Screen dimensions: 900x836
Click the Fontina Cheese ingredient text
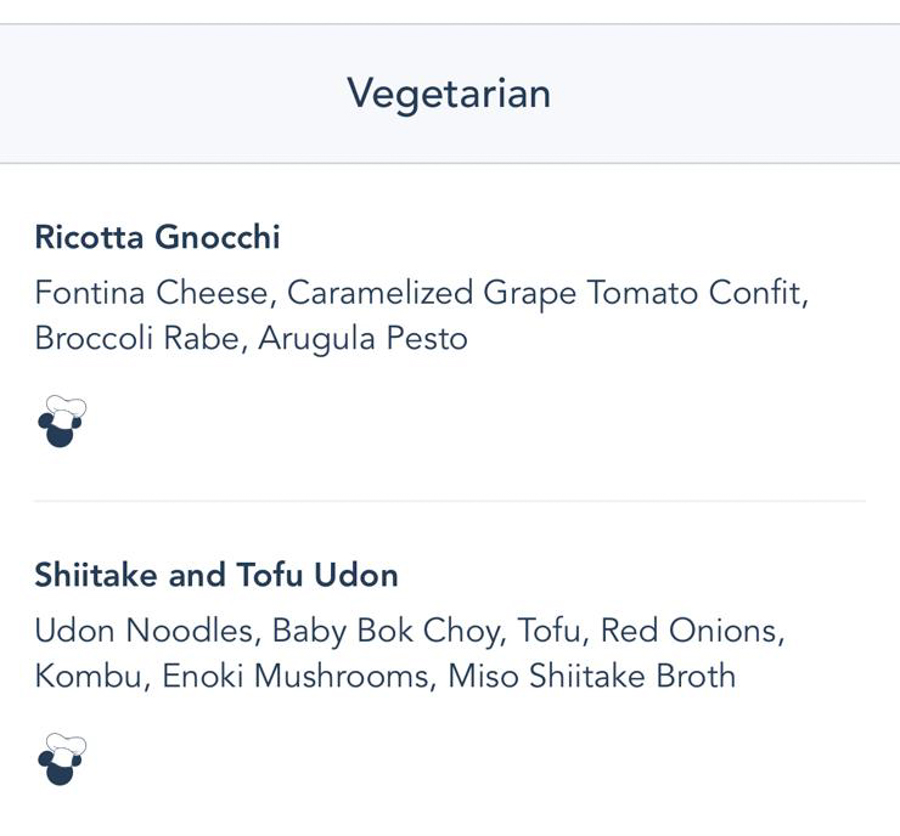[156, 293]
